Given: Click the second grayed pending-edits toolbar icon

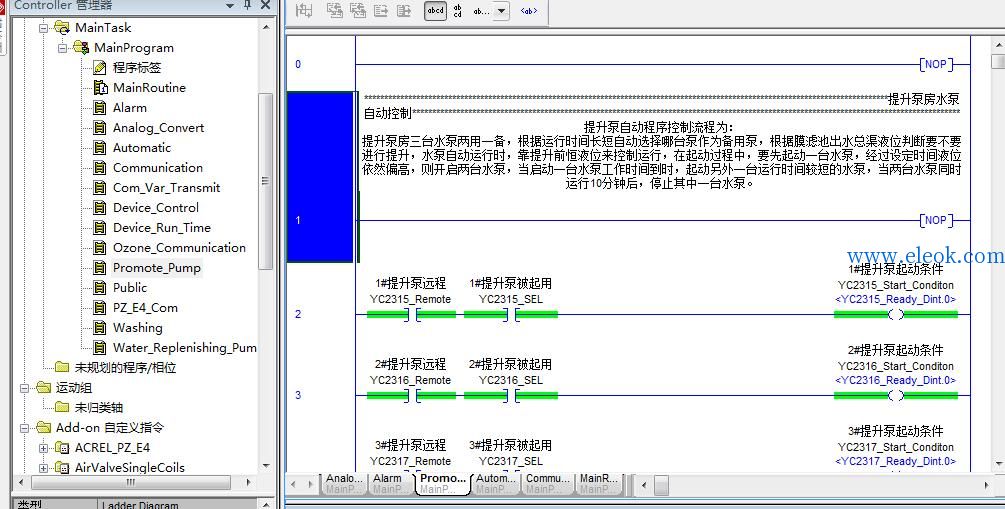Looking at the screenshot, I should tap(334, 10).
